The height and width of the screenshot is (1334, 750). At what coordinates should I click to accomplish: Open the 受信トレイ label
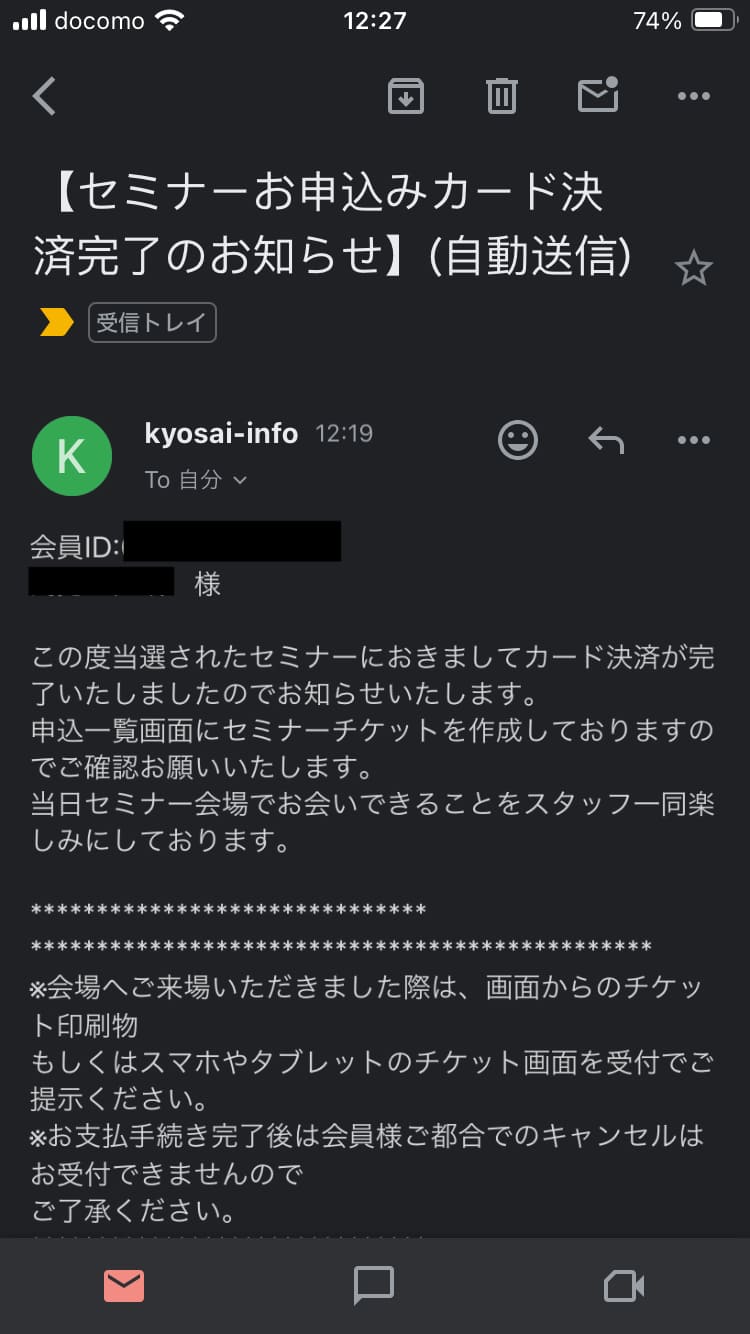pos(152,323)
